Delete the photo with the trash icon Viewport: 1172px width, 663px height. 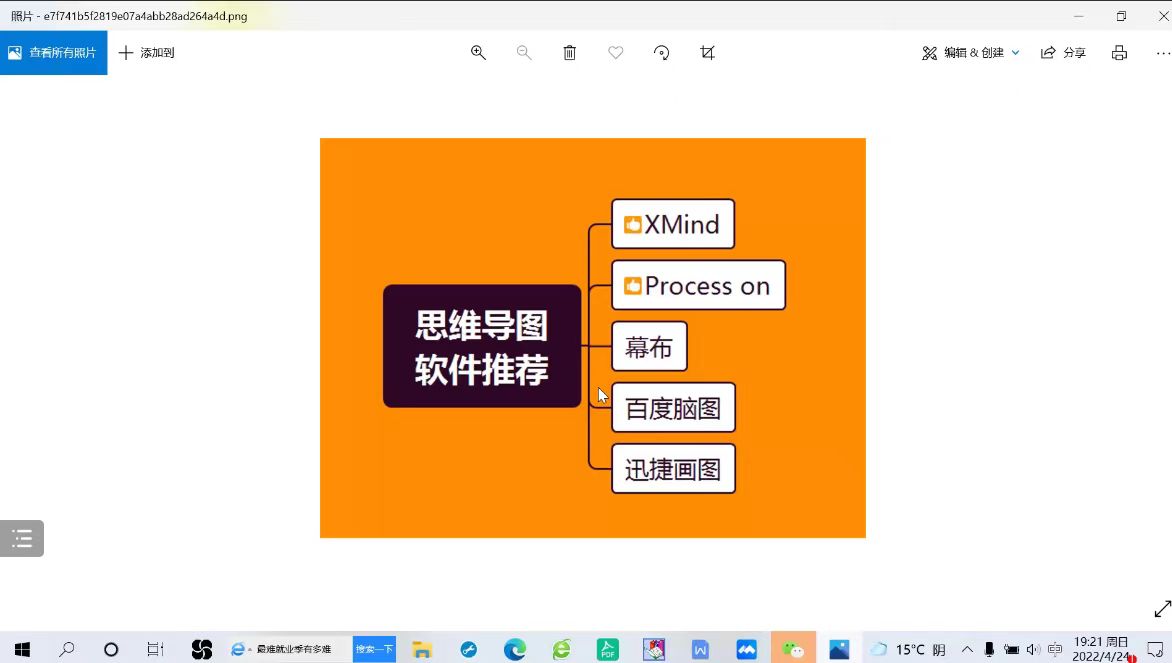pos(570,52)
